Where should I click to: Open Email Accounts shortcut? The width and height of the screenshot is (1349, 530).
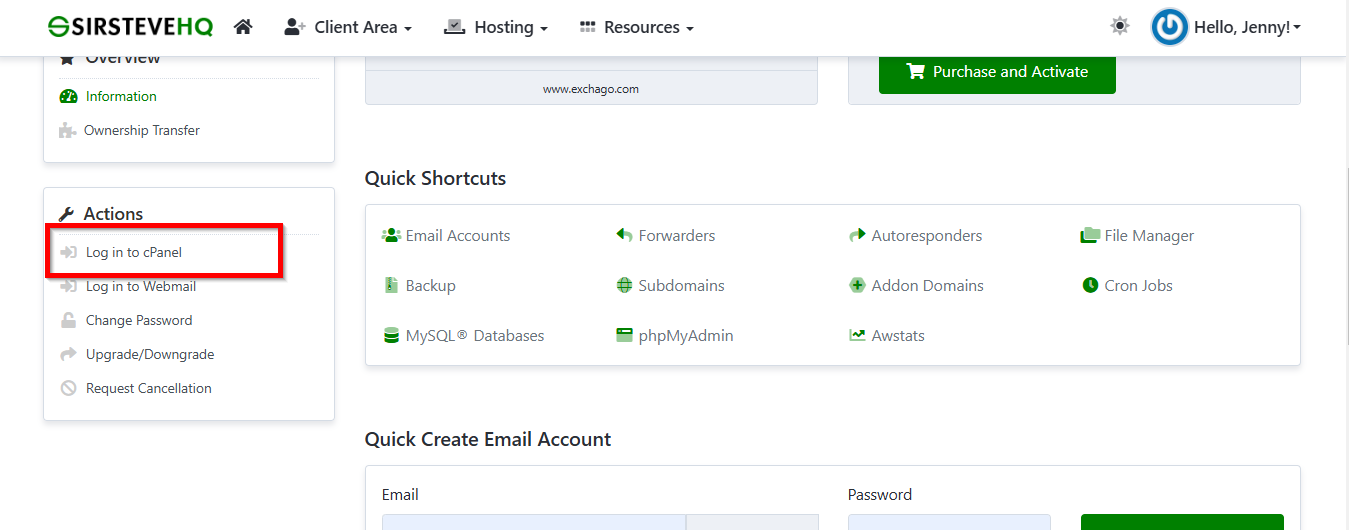pos(458,236)
